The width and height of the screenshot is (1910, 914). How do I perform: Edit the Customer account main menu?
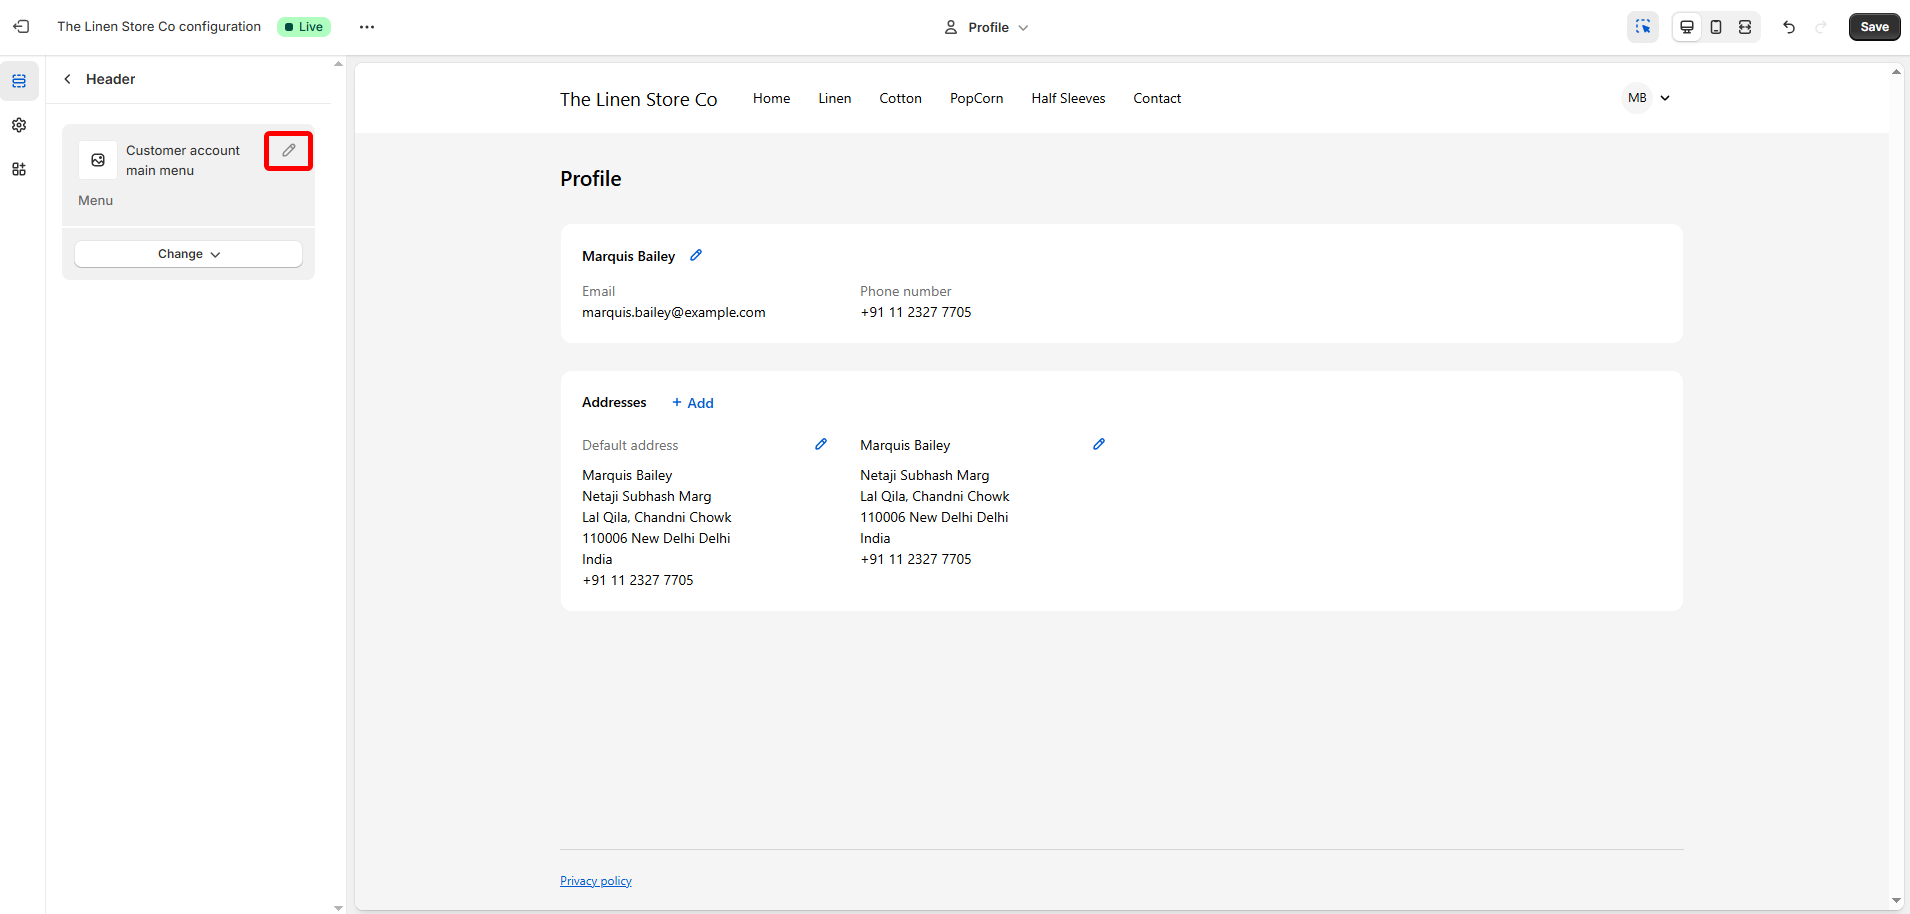pos(288,151)
